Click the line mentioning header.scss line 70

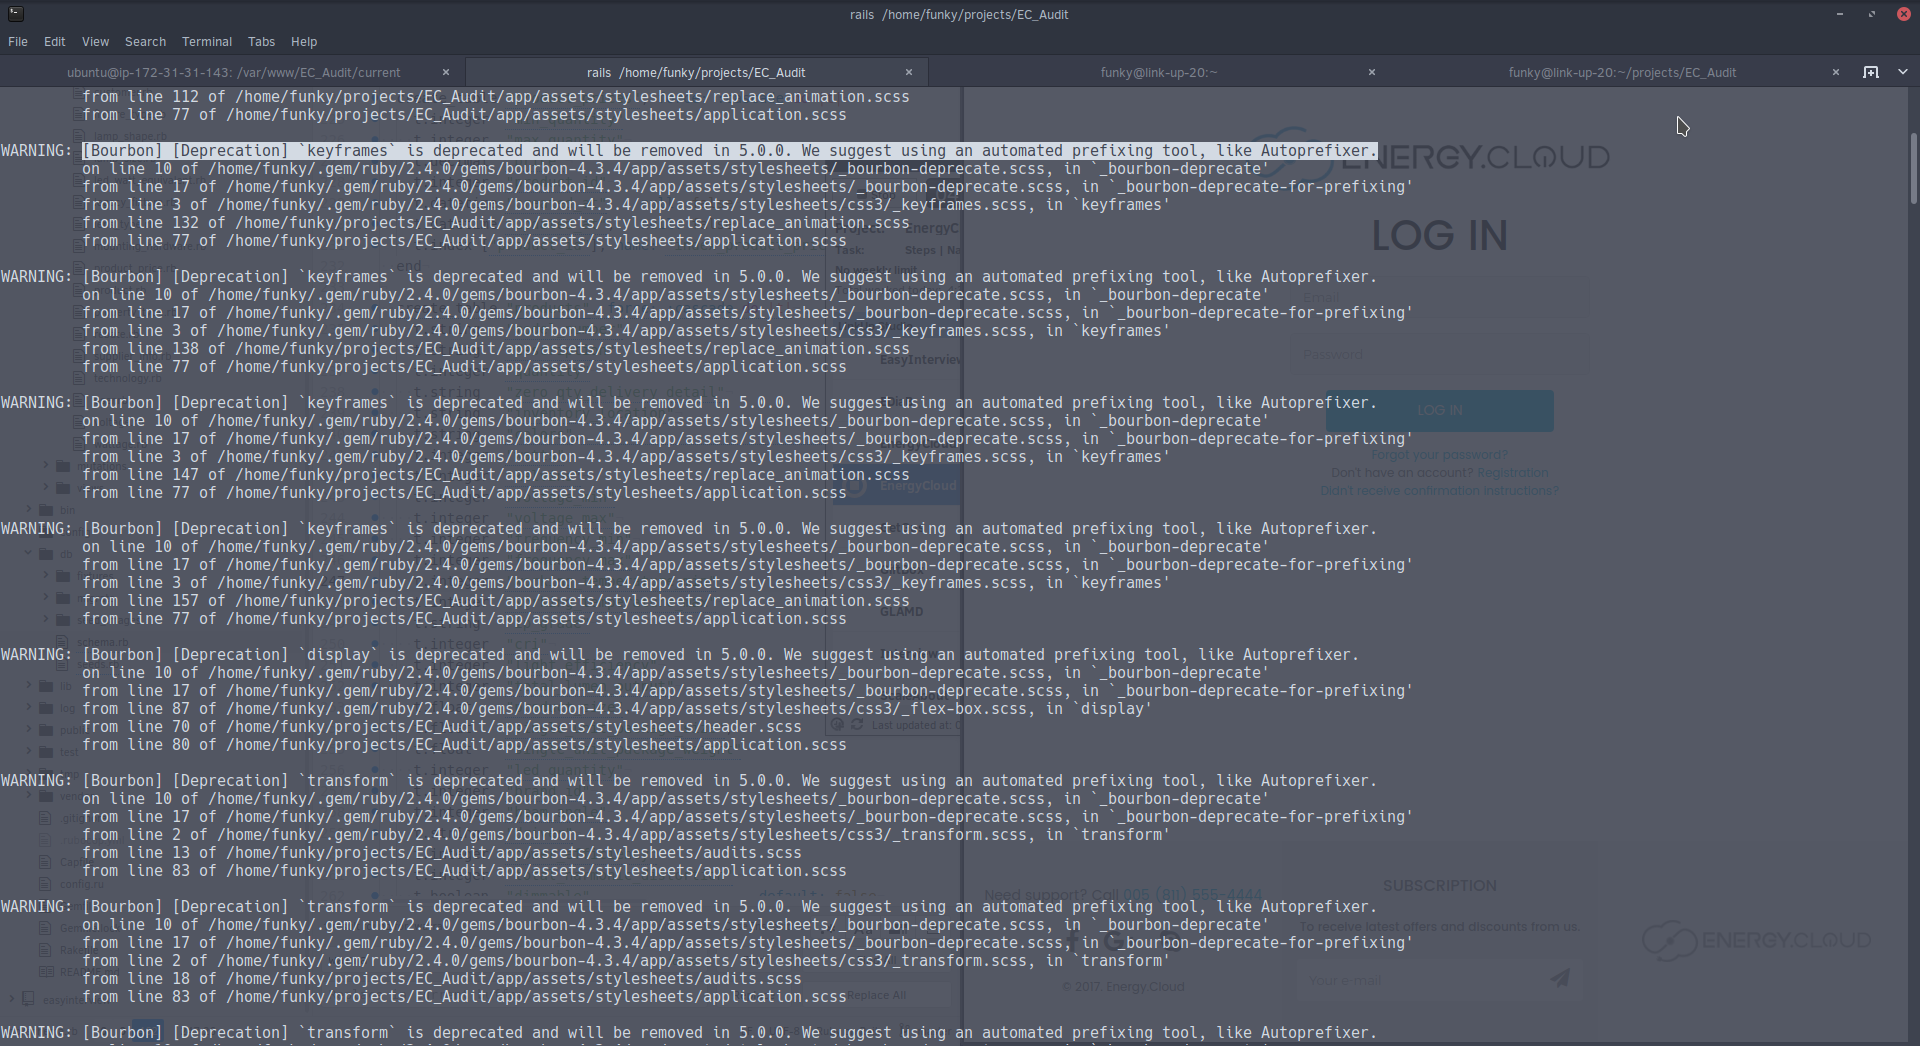pyautogui.click(x=442, y=727)
